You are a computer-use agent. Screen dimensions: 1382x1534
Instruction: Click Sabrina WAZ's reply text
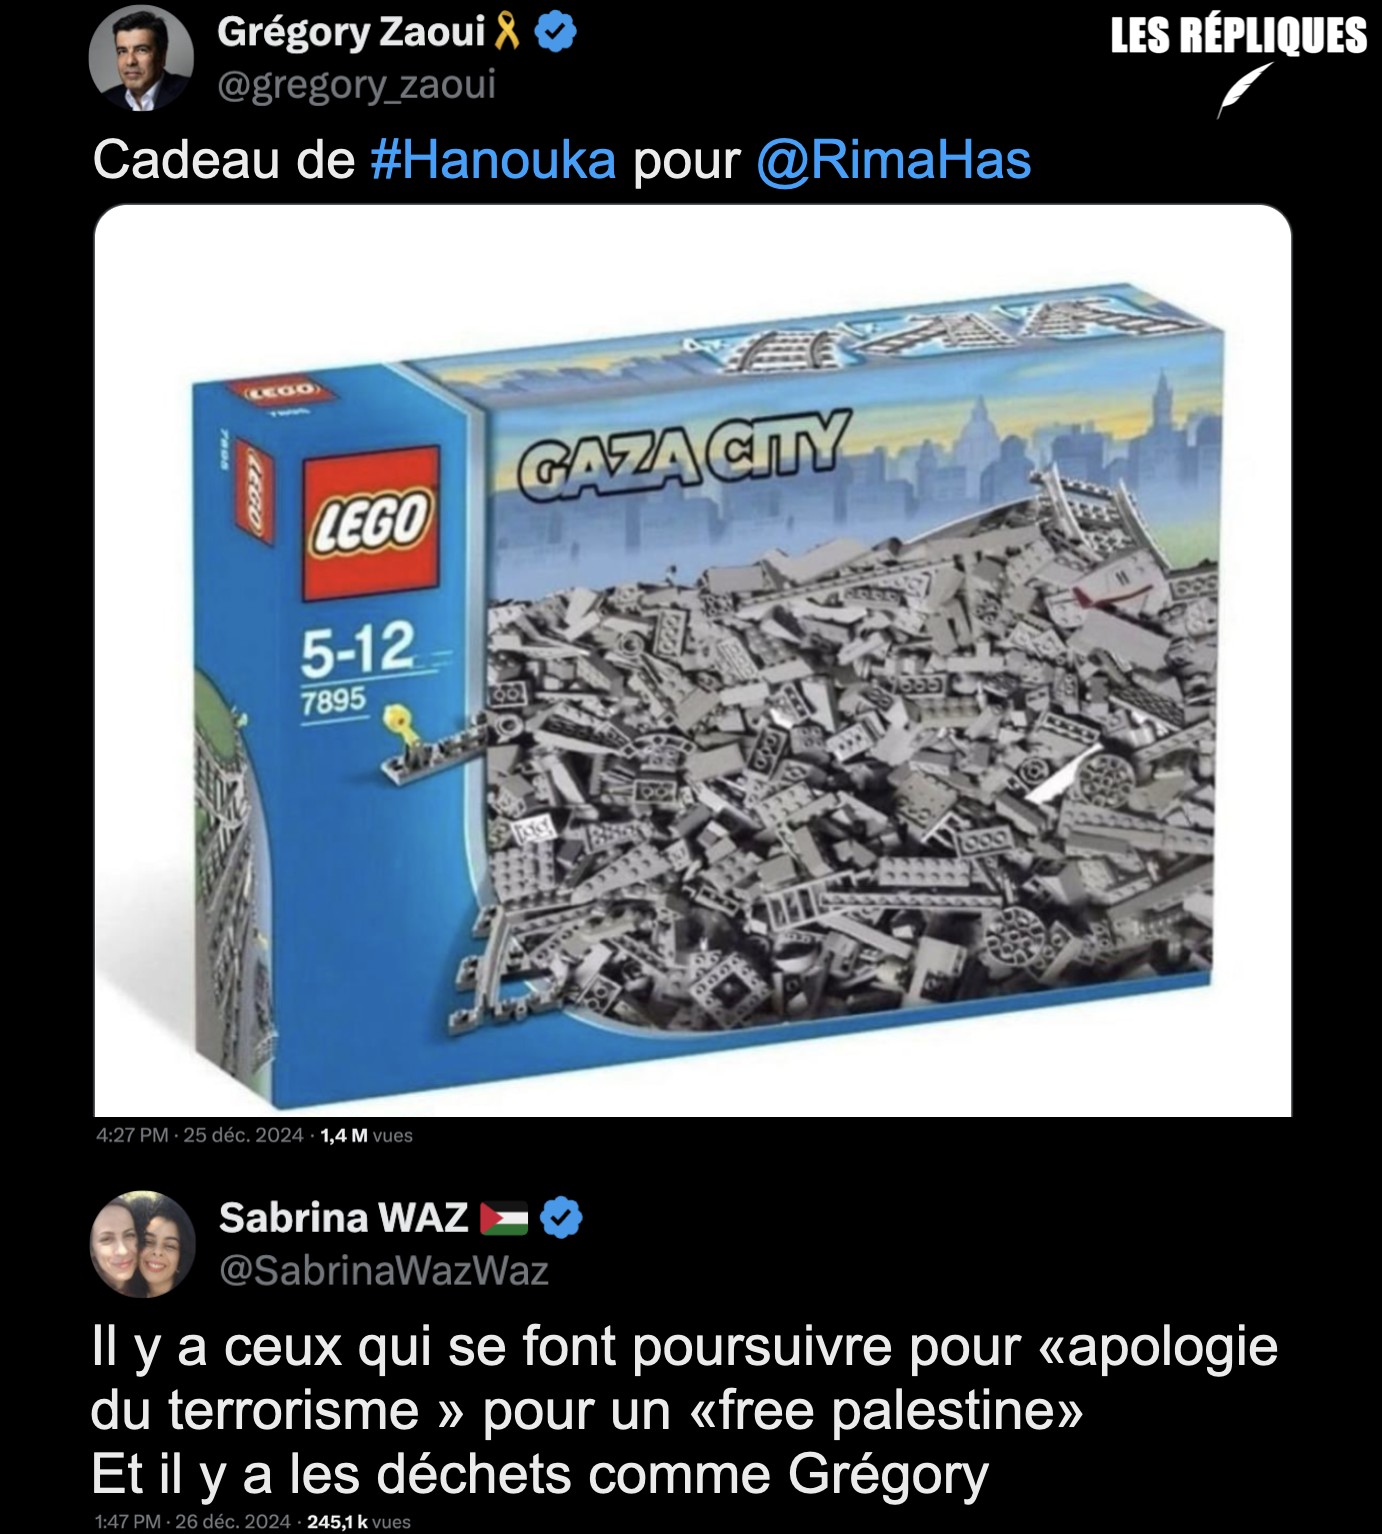point(684,1410)
